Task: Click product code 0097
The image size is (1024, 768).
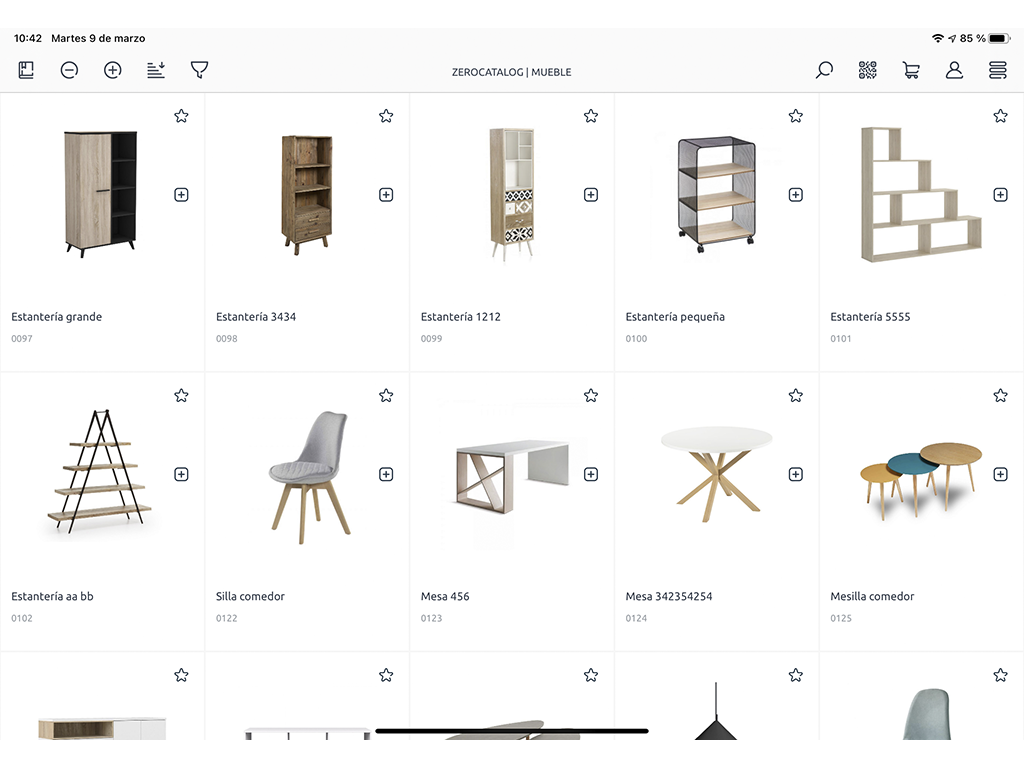Action: [x=22, y=338]
